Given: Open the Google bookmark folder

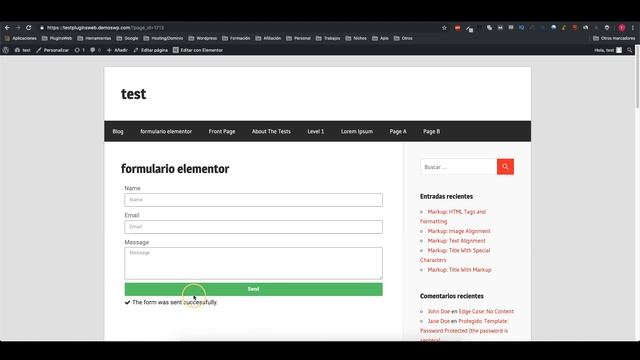Looking at the screenshot, I should [127, 38].
